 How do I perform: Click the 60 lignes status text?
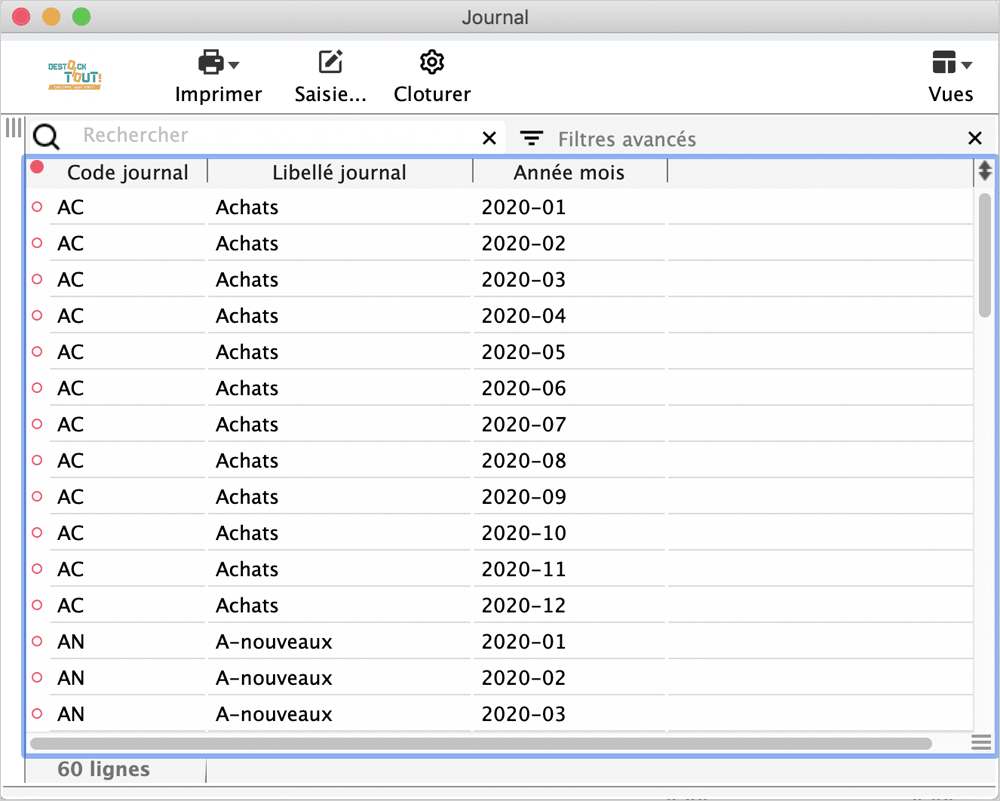pyautogui.click(x=103, y=769)
